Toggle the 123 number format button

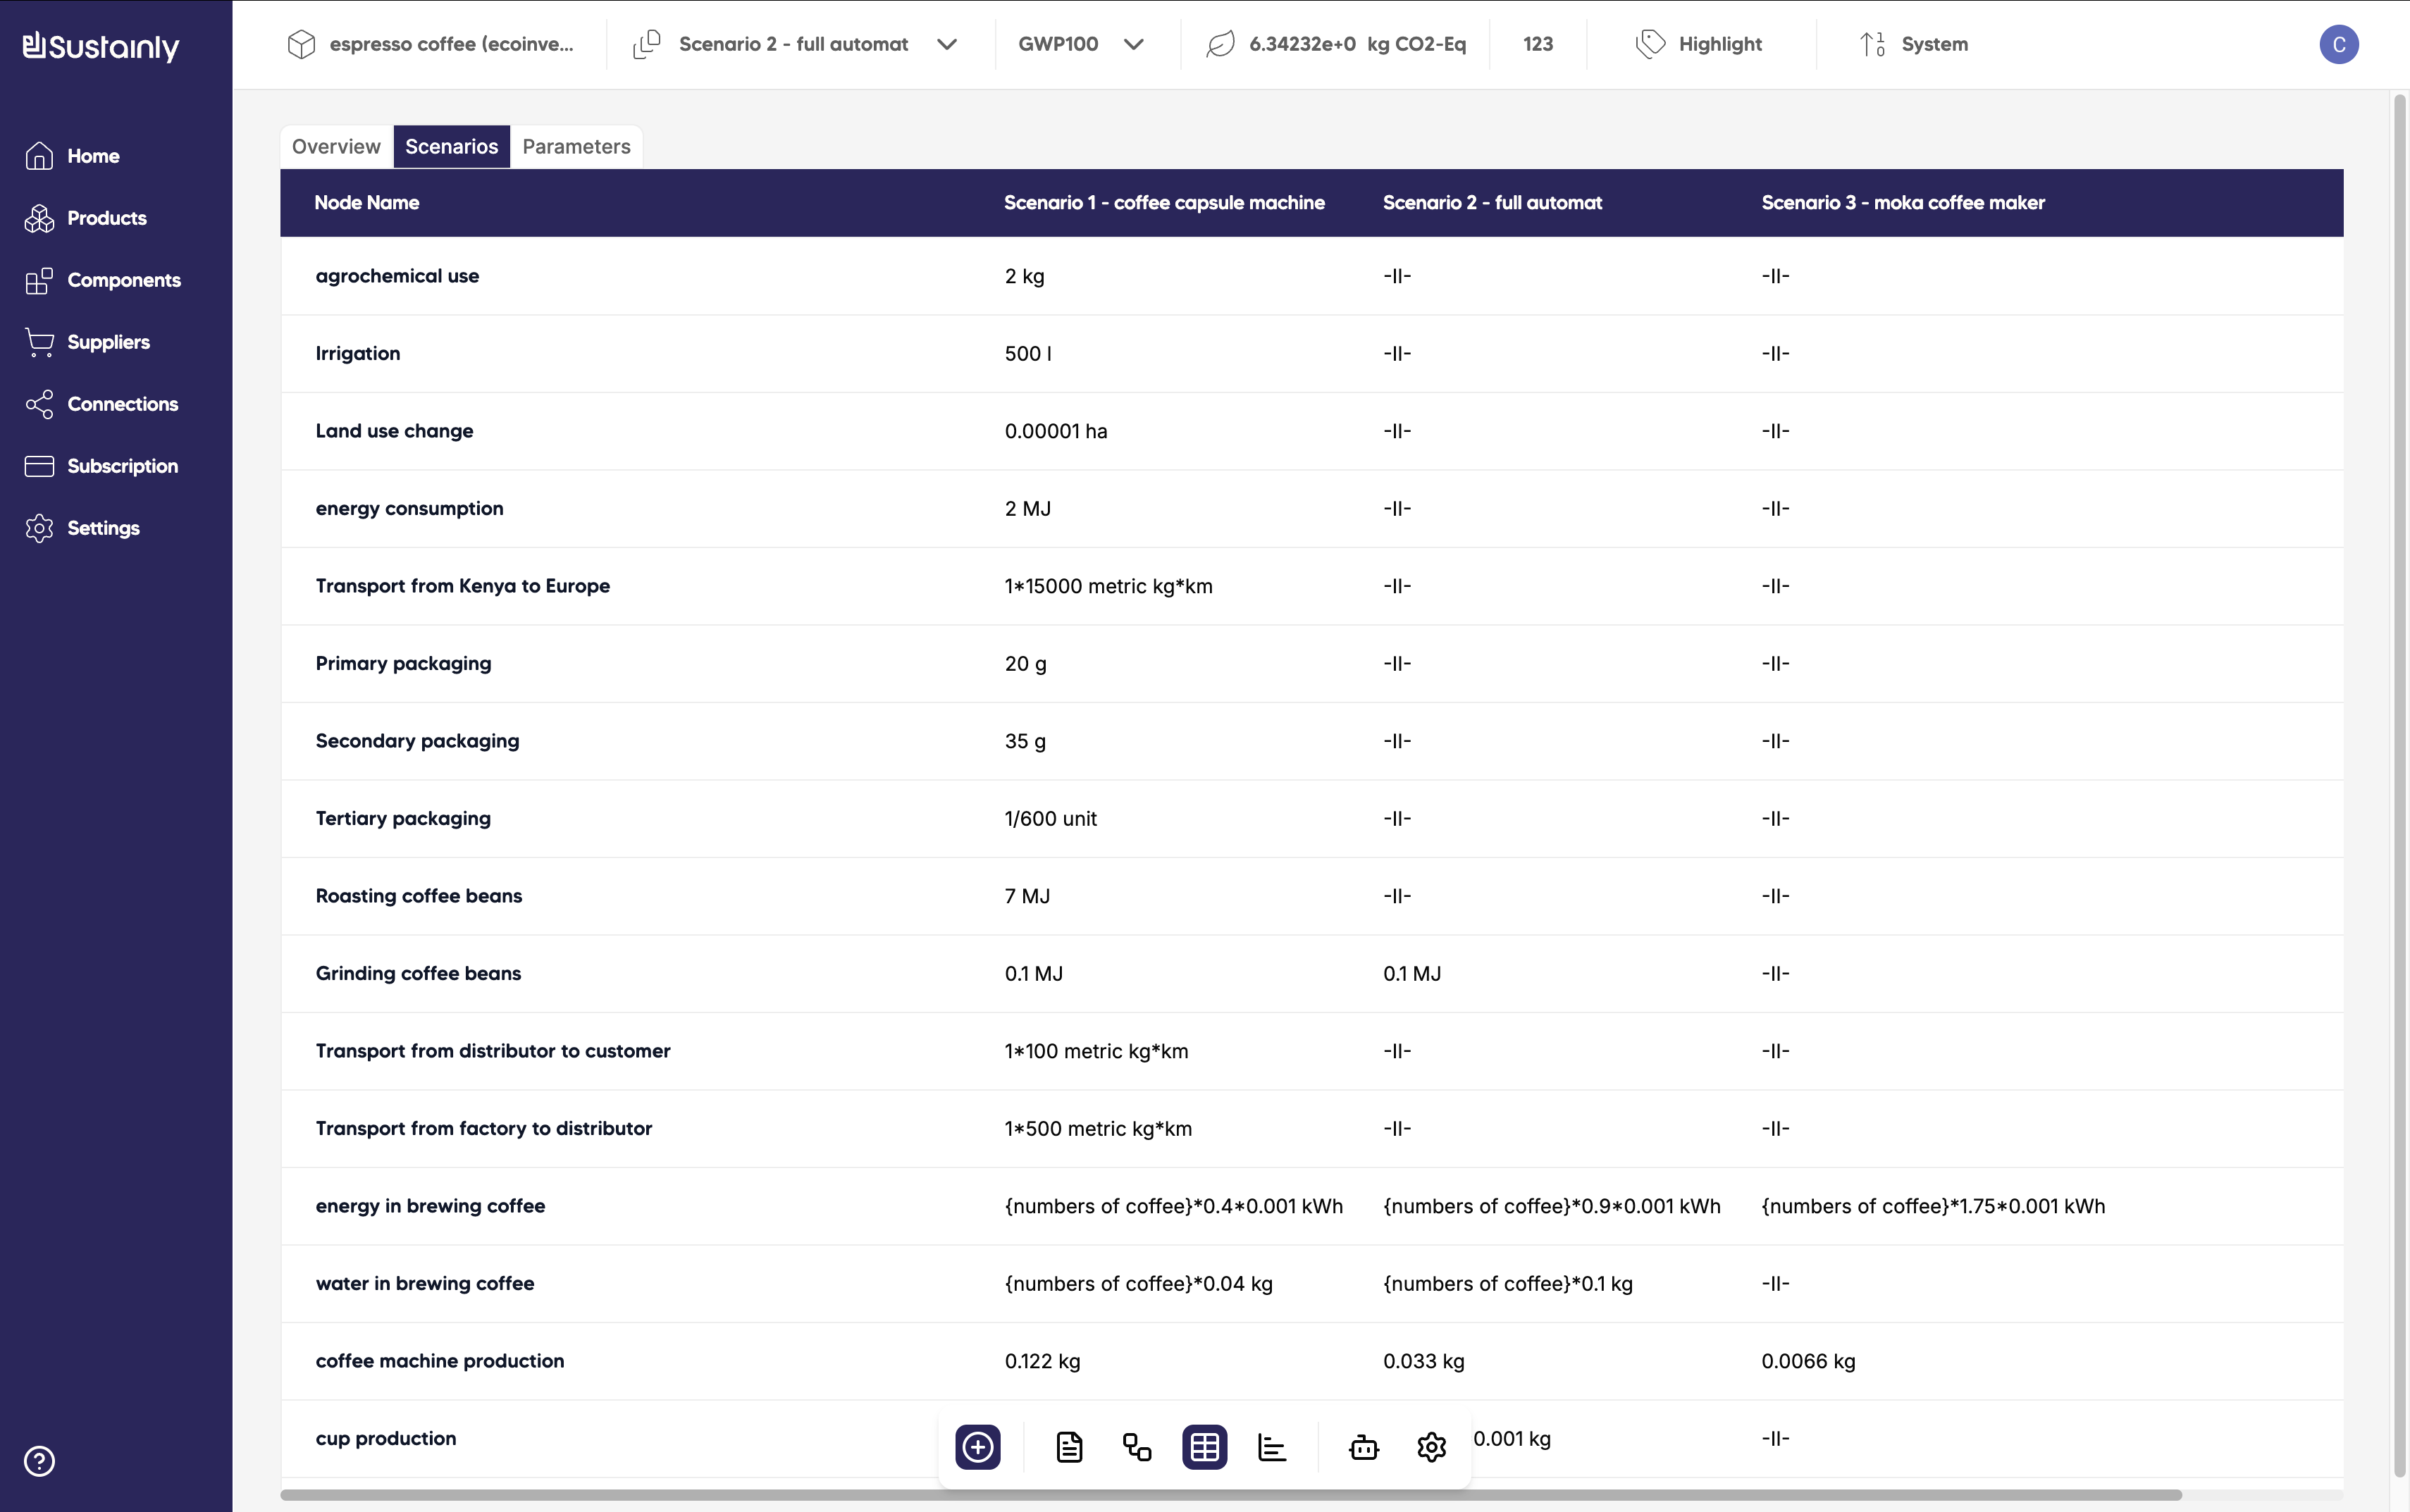[1537, 44]
